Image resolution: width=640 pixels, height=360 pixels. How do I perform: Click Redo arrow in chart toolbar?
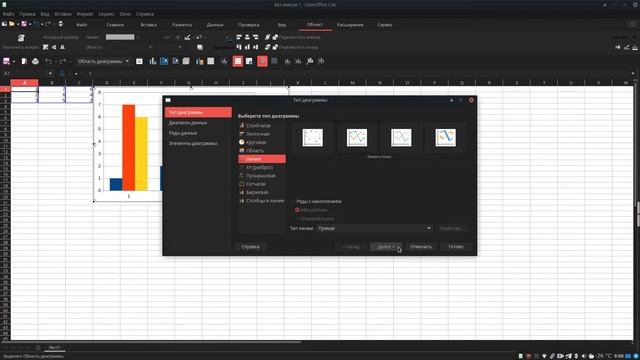pyautogui.click(x=62, y=61)
